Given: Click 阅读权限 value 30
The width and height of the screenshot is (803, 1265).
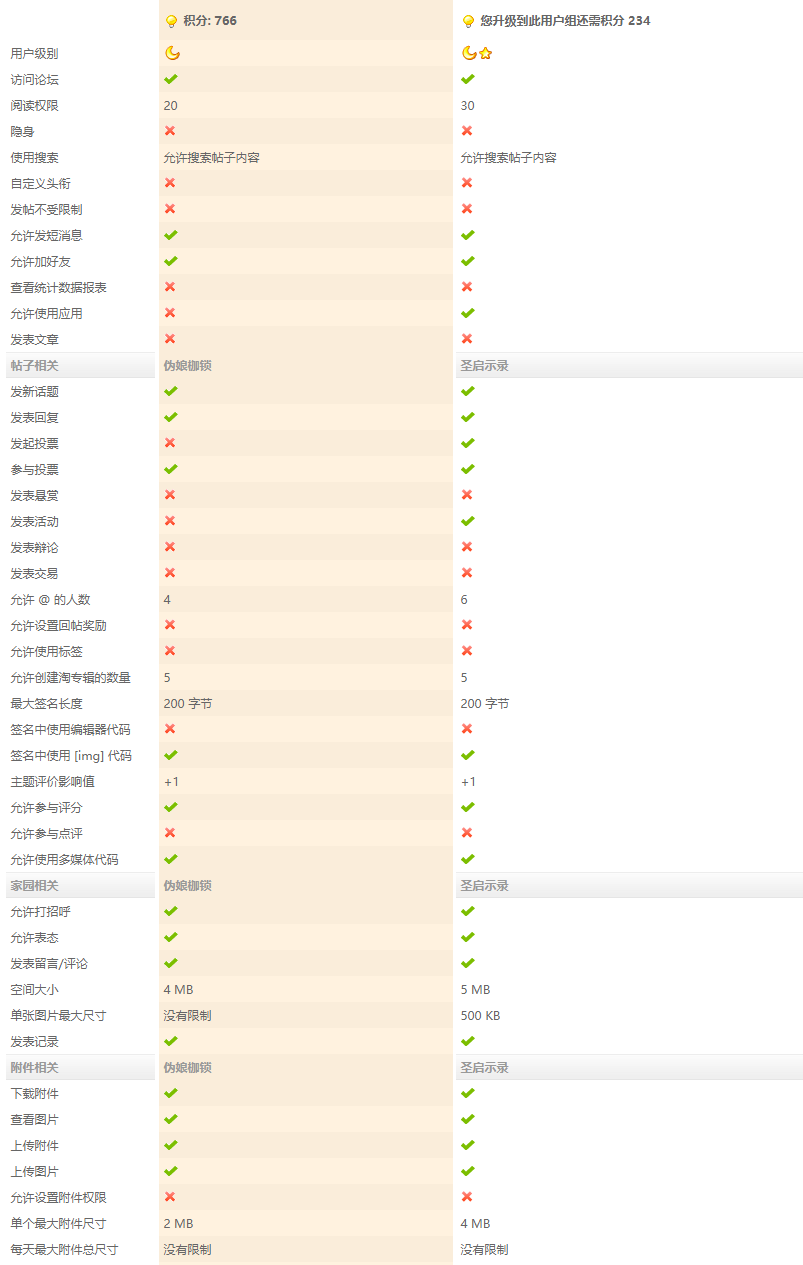Looking at the screenshot, I should (468, 105).
